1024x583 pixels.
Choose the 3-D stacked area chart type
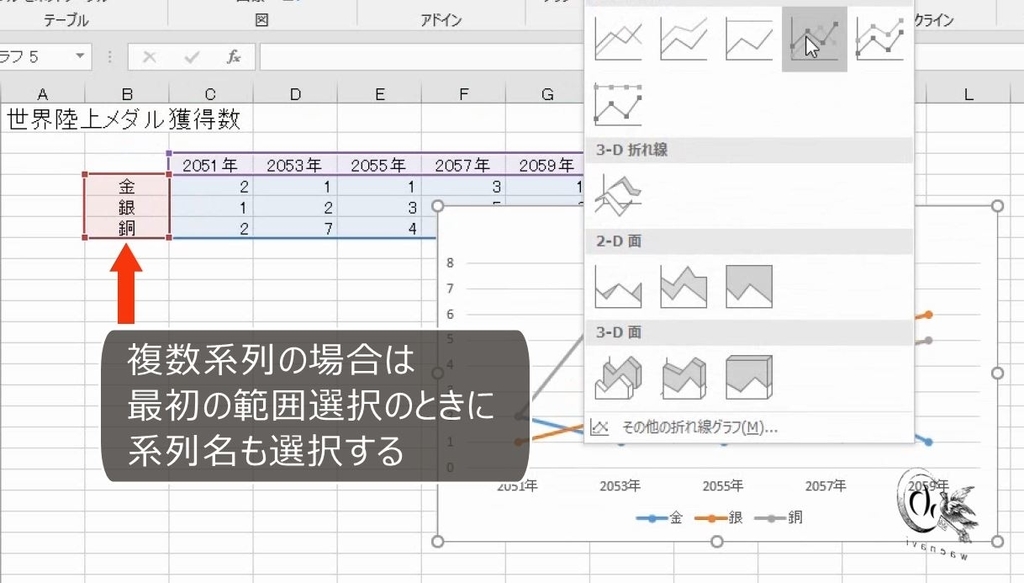[683, 375]
